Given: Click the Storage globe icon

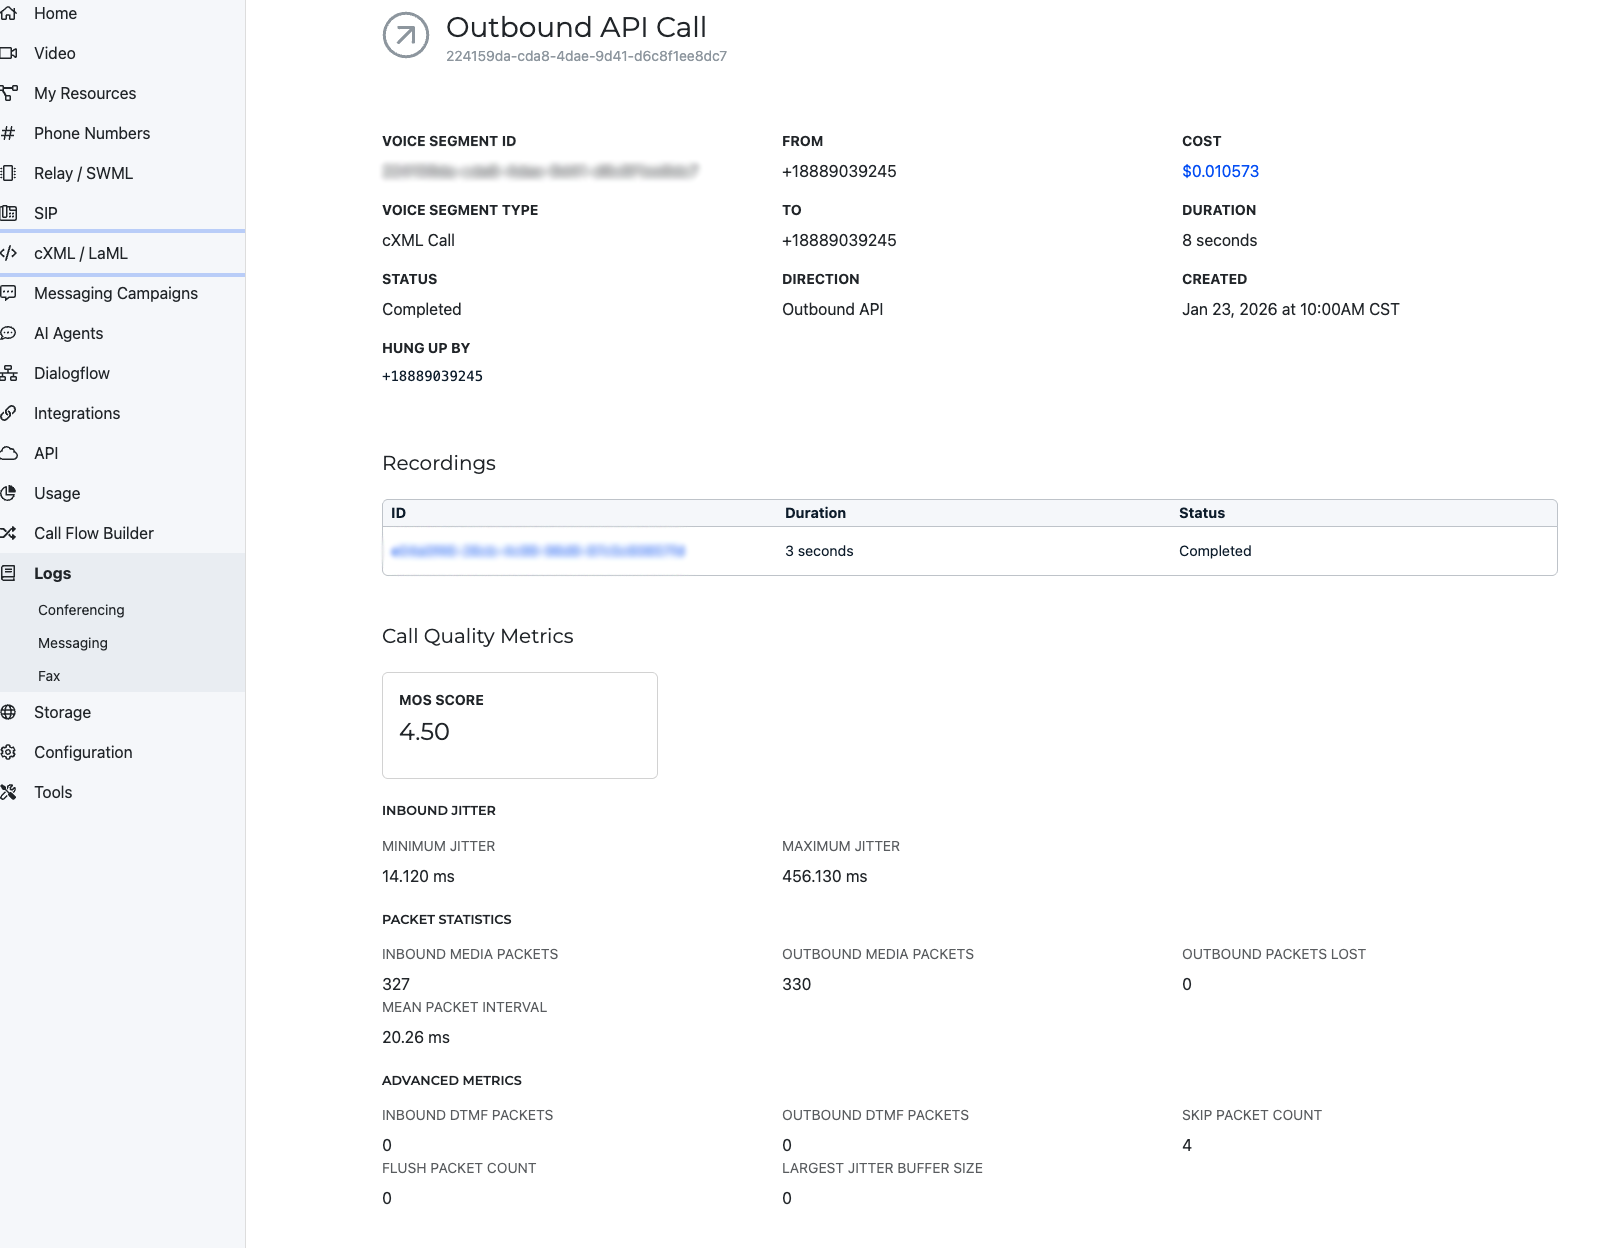Looking at the screenshot, I should pos(9,712).
